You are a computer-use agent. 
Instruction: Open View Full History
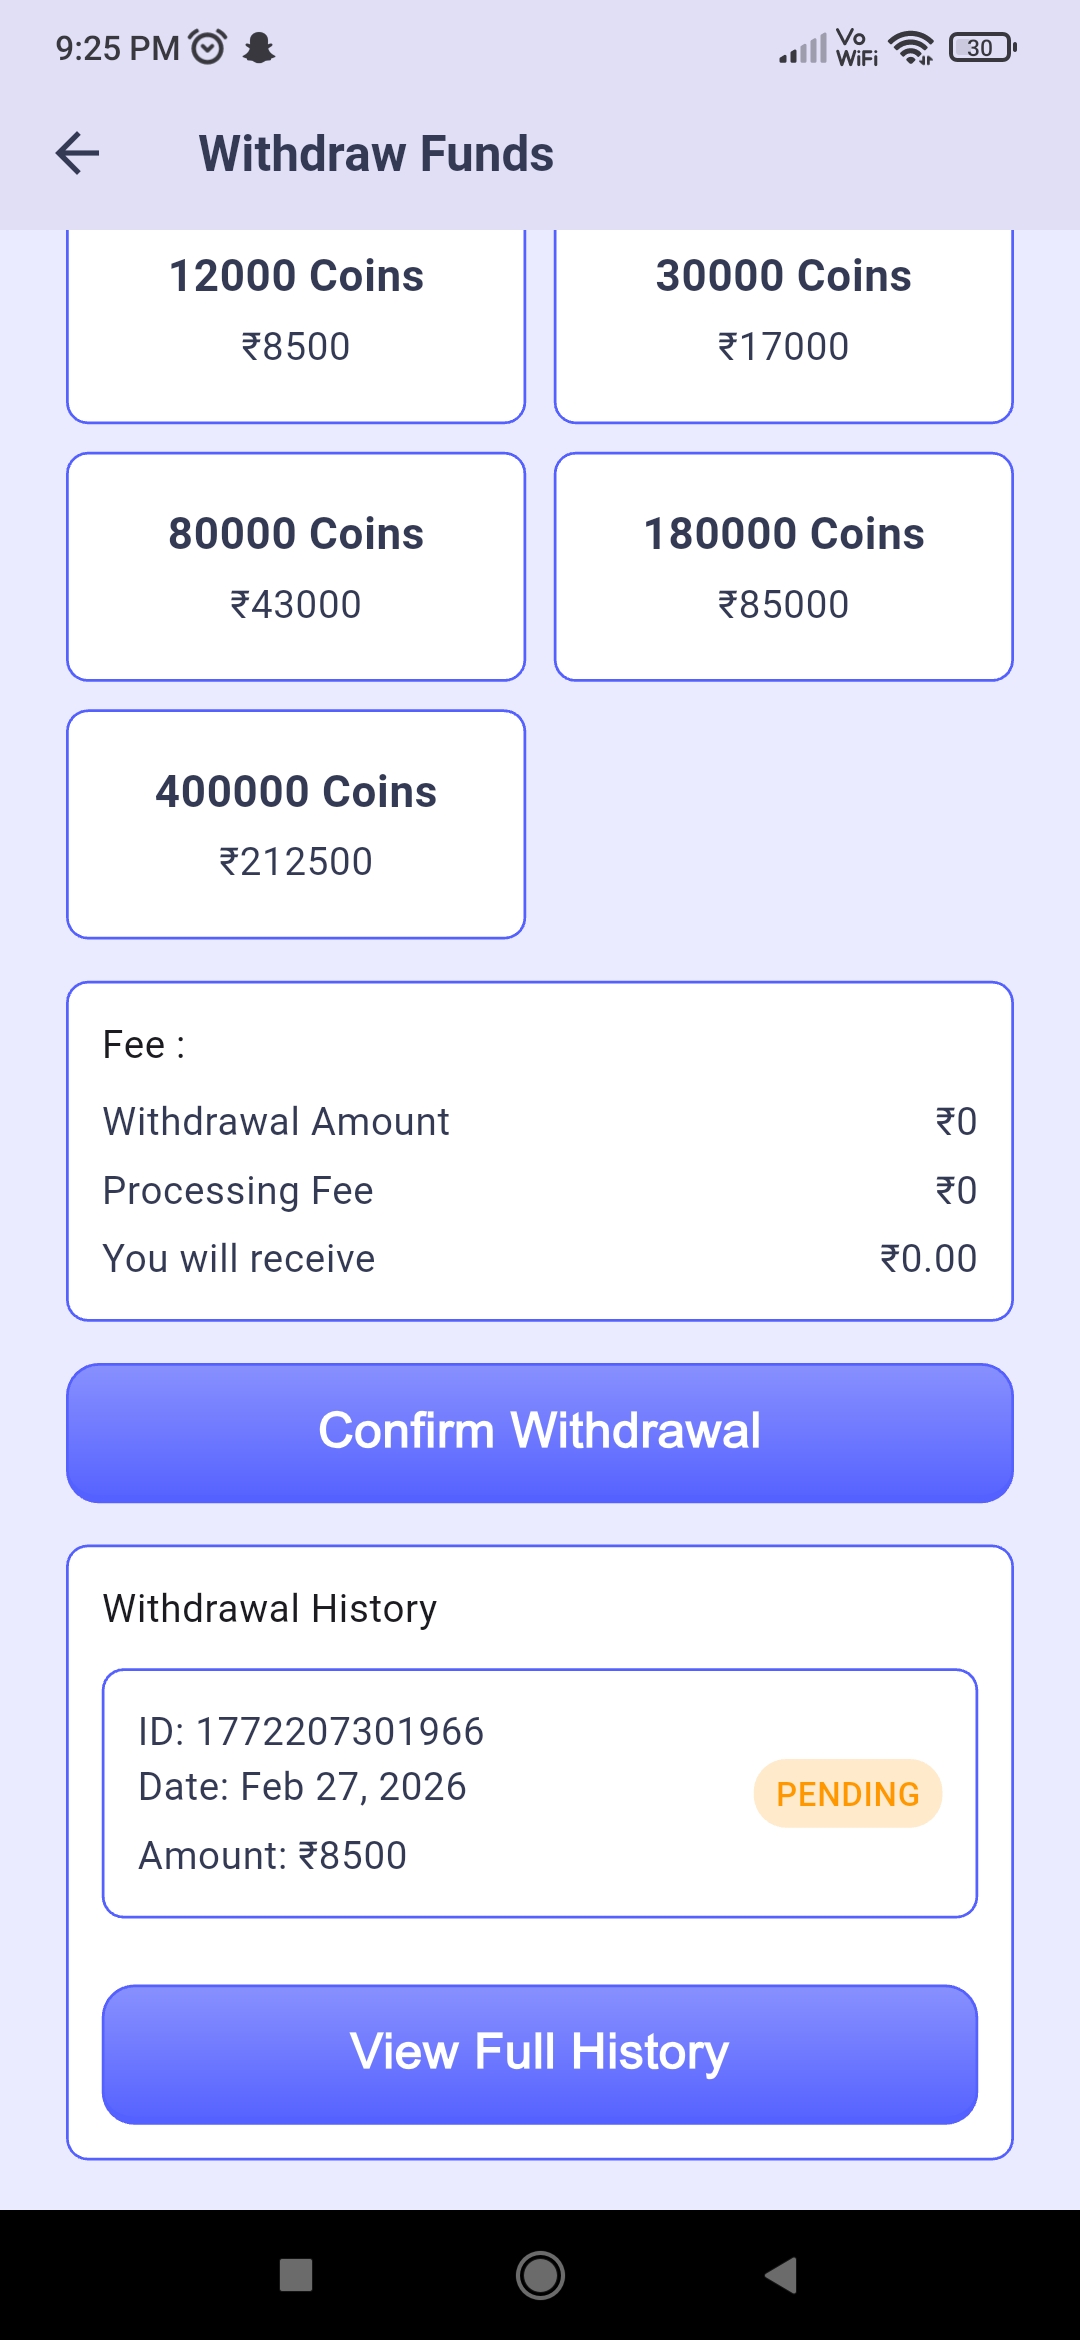(540, 2054)
